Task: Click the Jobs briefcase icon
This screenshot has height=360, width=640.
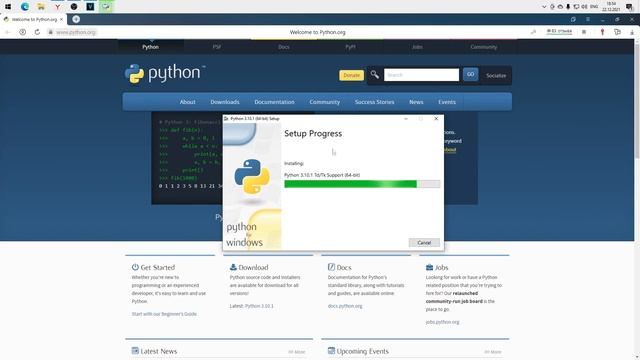Action: point(429,267)
